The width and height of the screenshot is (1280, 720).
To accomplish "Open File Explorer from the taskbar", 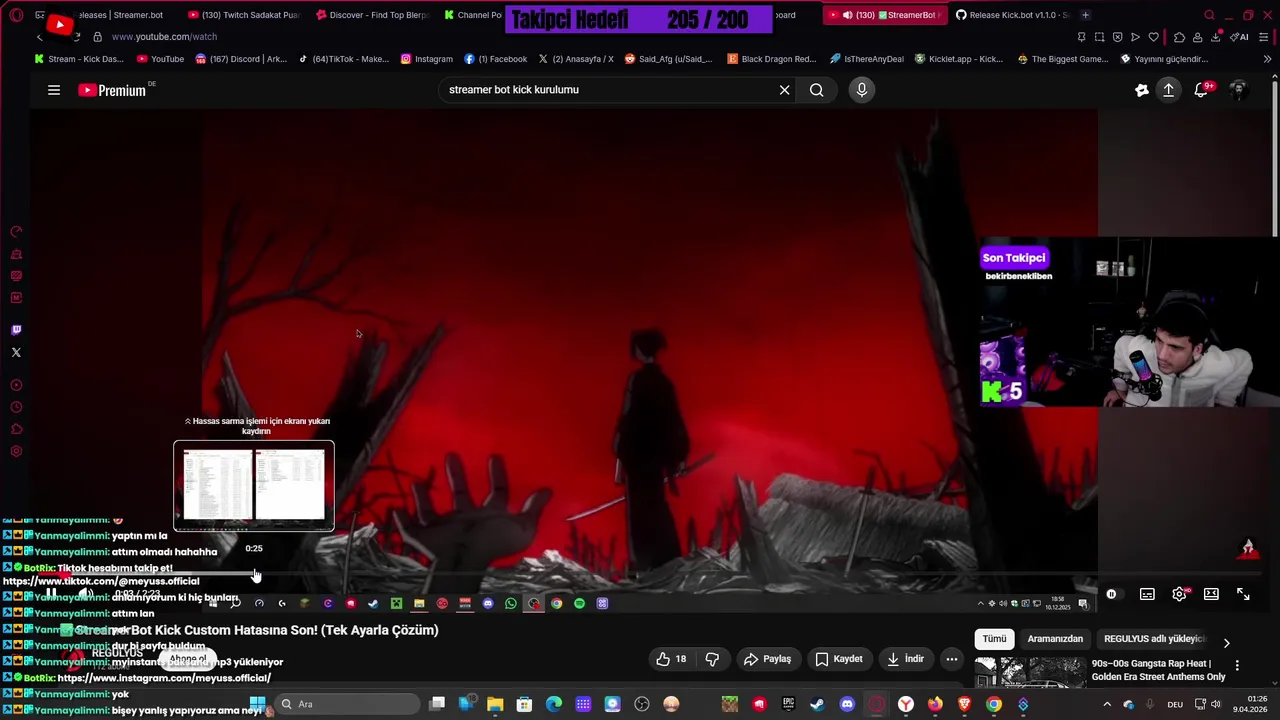I will [495, 704].
